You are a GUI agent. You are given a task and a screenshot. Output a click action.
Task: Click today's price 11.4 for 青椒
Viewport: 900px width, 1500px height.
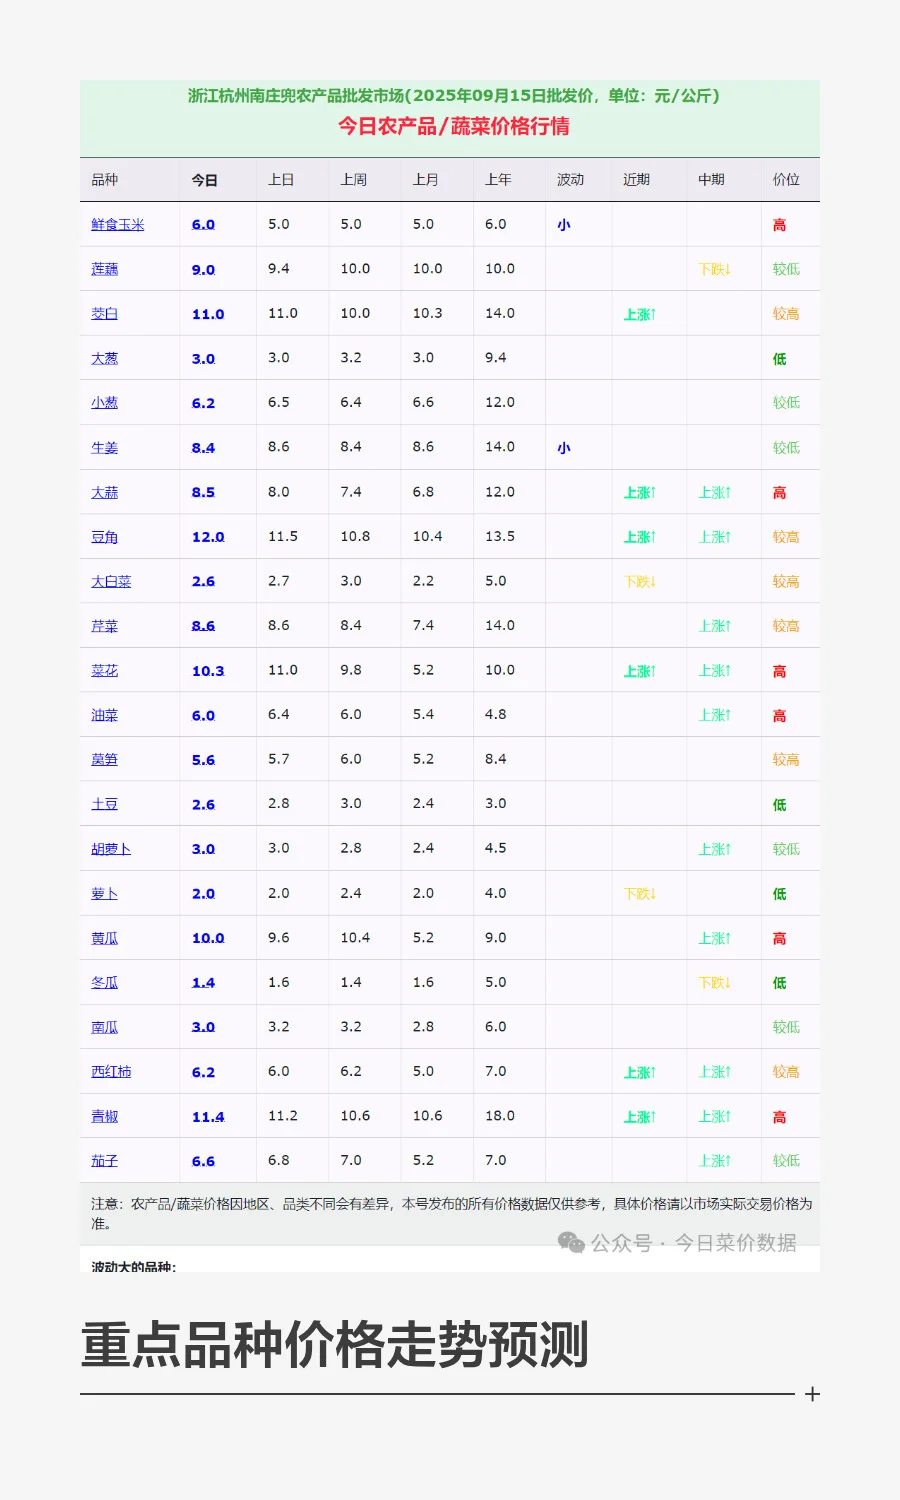(208, 1117)
